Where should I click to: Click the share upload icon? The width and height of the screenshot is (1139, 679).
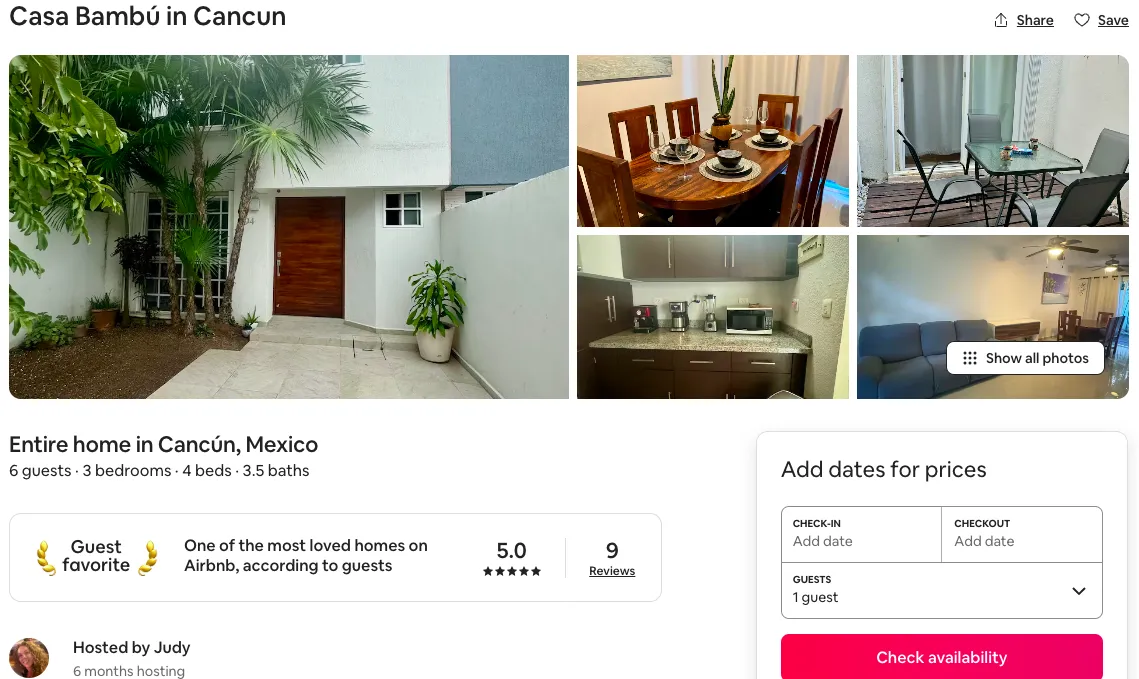(1000, 20)
